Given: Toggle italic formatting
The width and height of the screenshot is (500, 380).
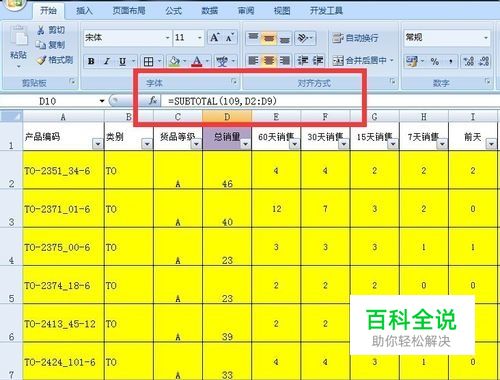Looking at the screenshot, I should 107,61.
